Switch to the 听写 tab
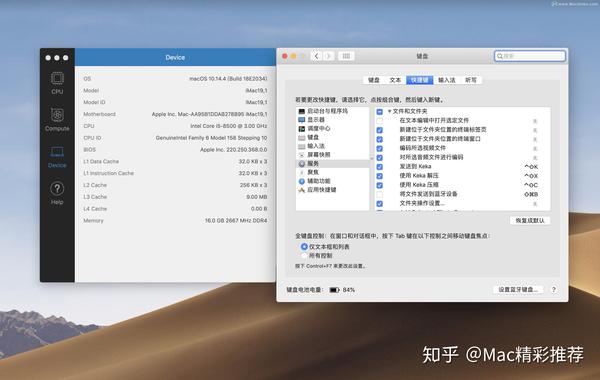 471,80
